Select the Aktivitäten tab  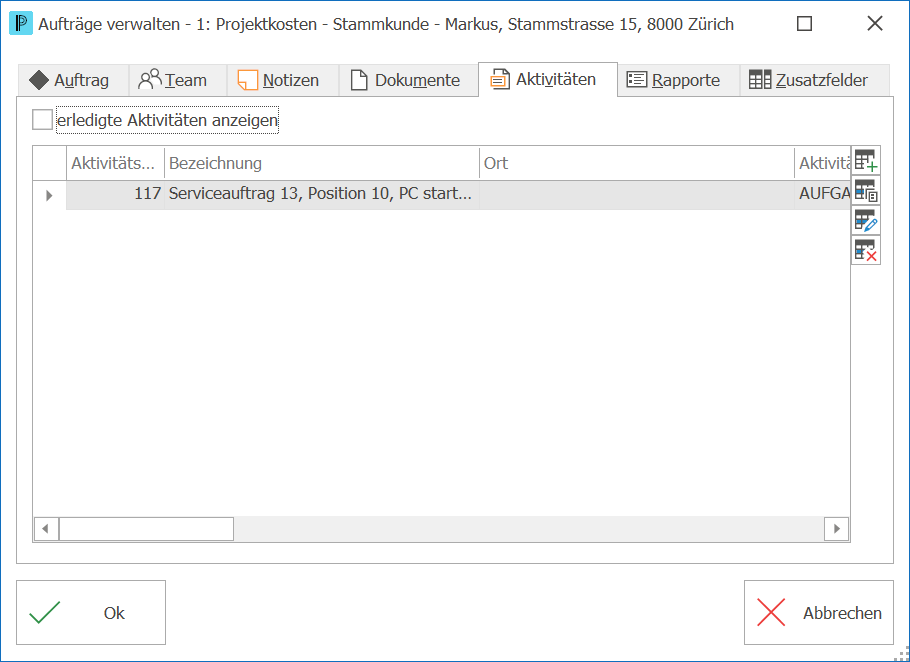coord(548,79)
